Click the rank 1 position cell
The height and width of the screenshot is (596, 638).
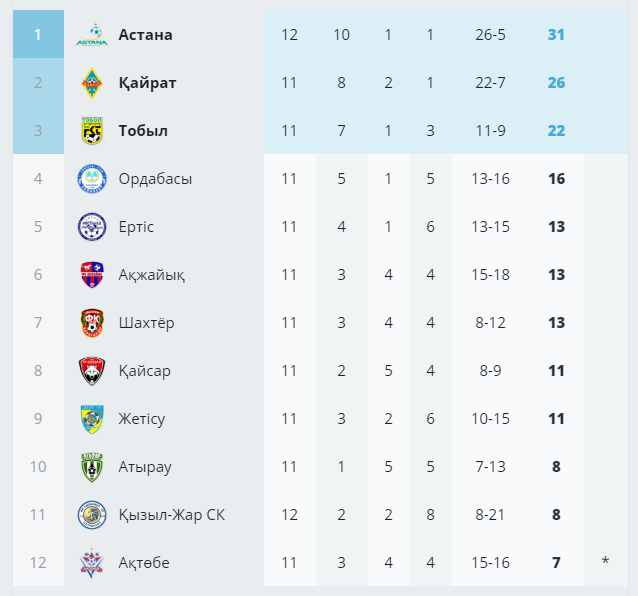point(38,35)
